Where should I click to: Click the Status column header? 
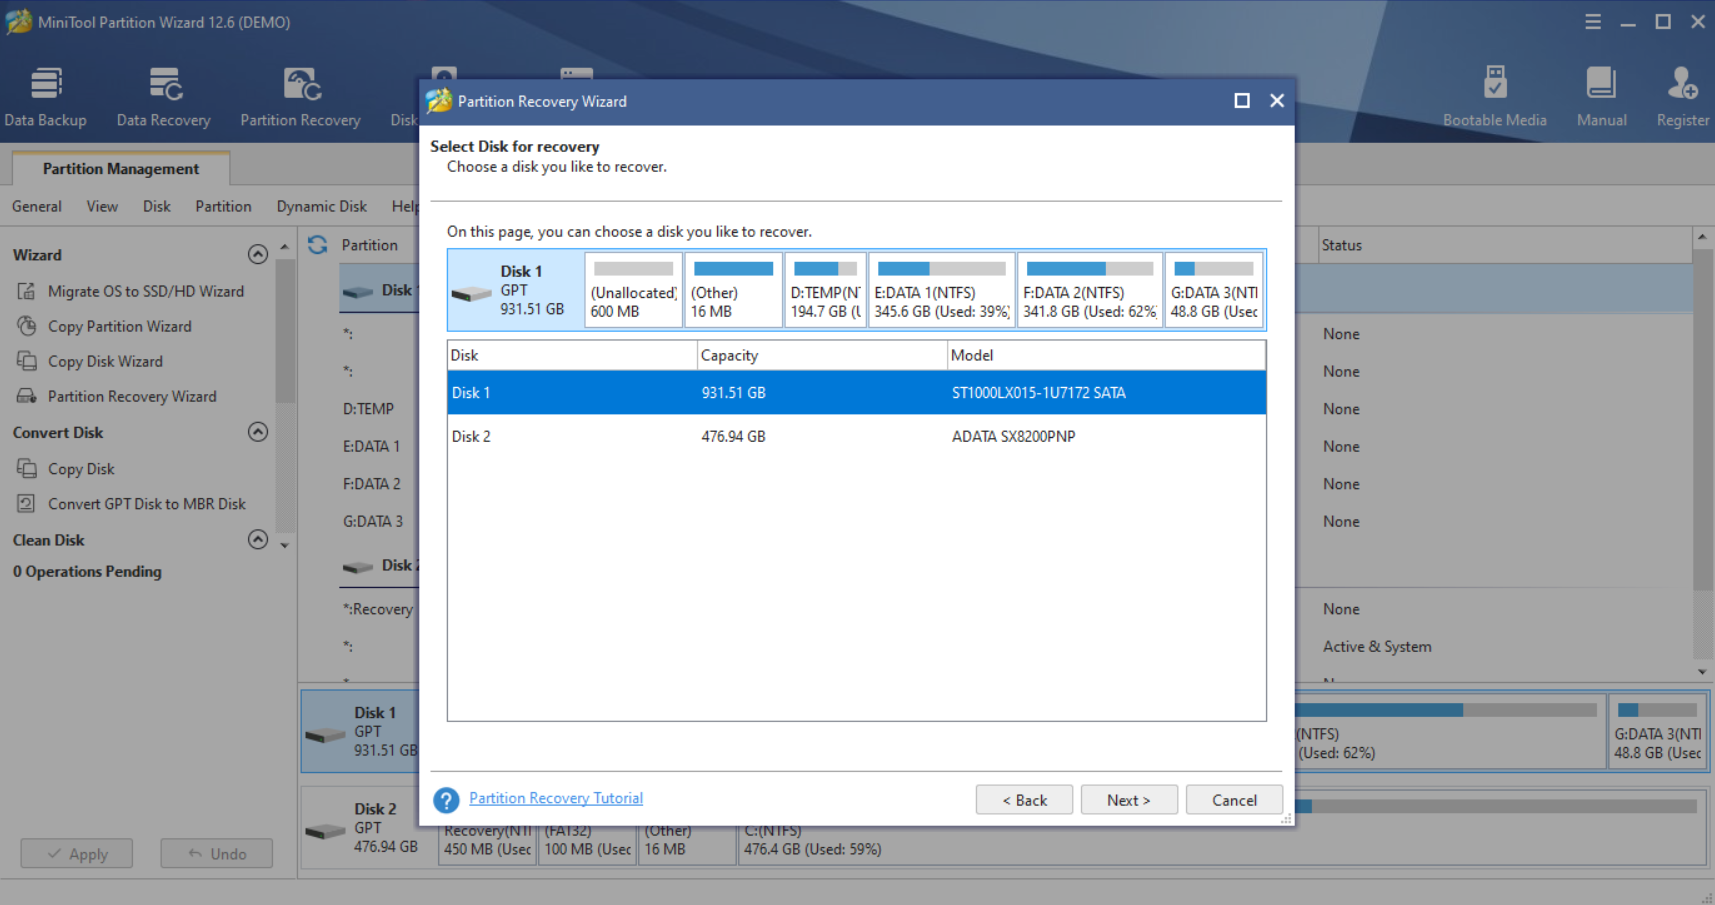click(1341, 245)
